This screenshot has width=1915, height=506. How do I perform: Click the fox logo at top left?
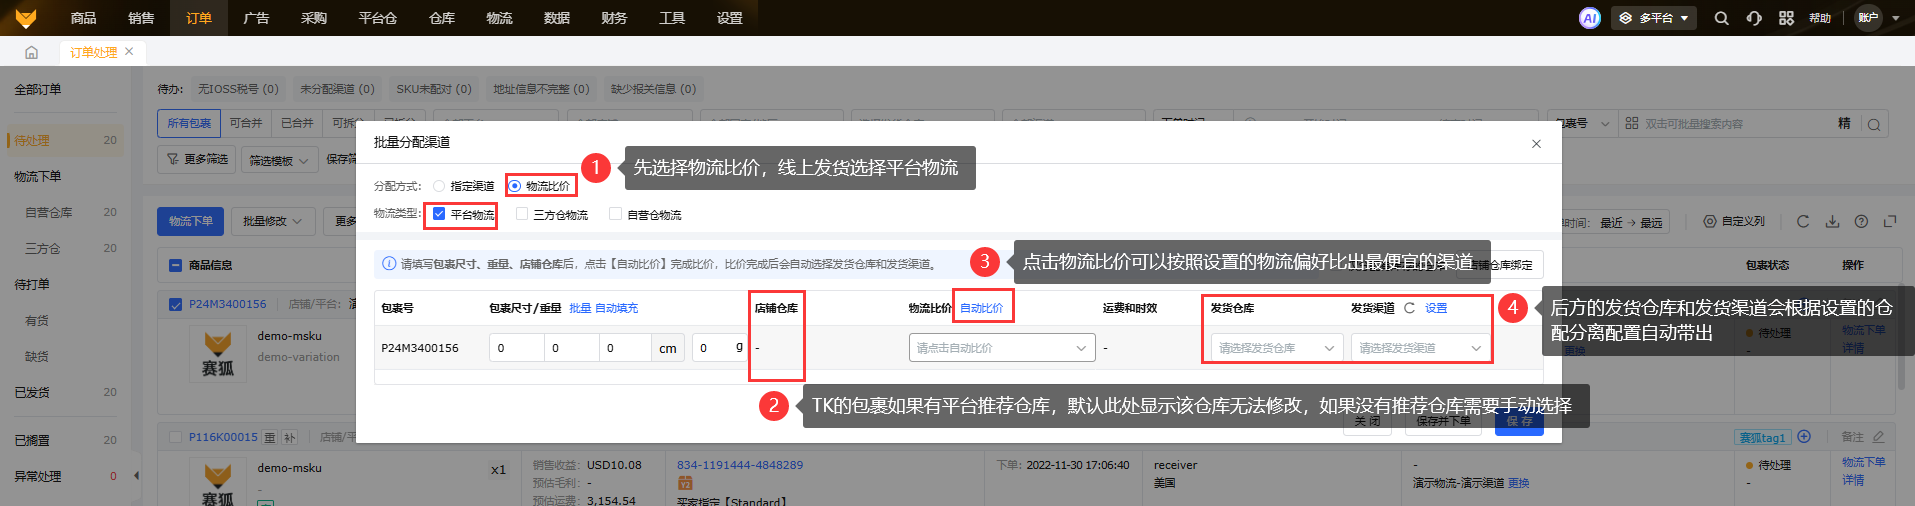point(26,18)
